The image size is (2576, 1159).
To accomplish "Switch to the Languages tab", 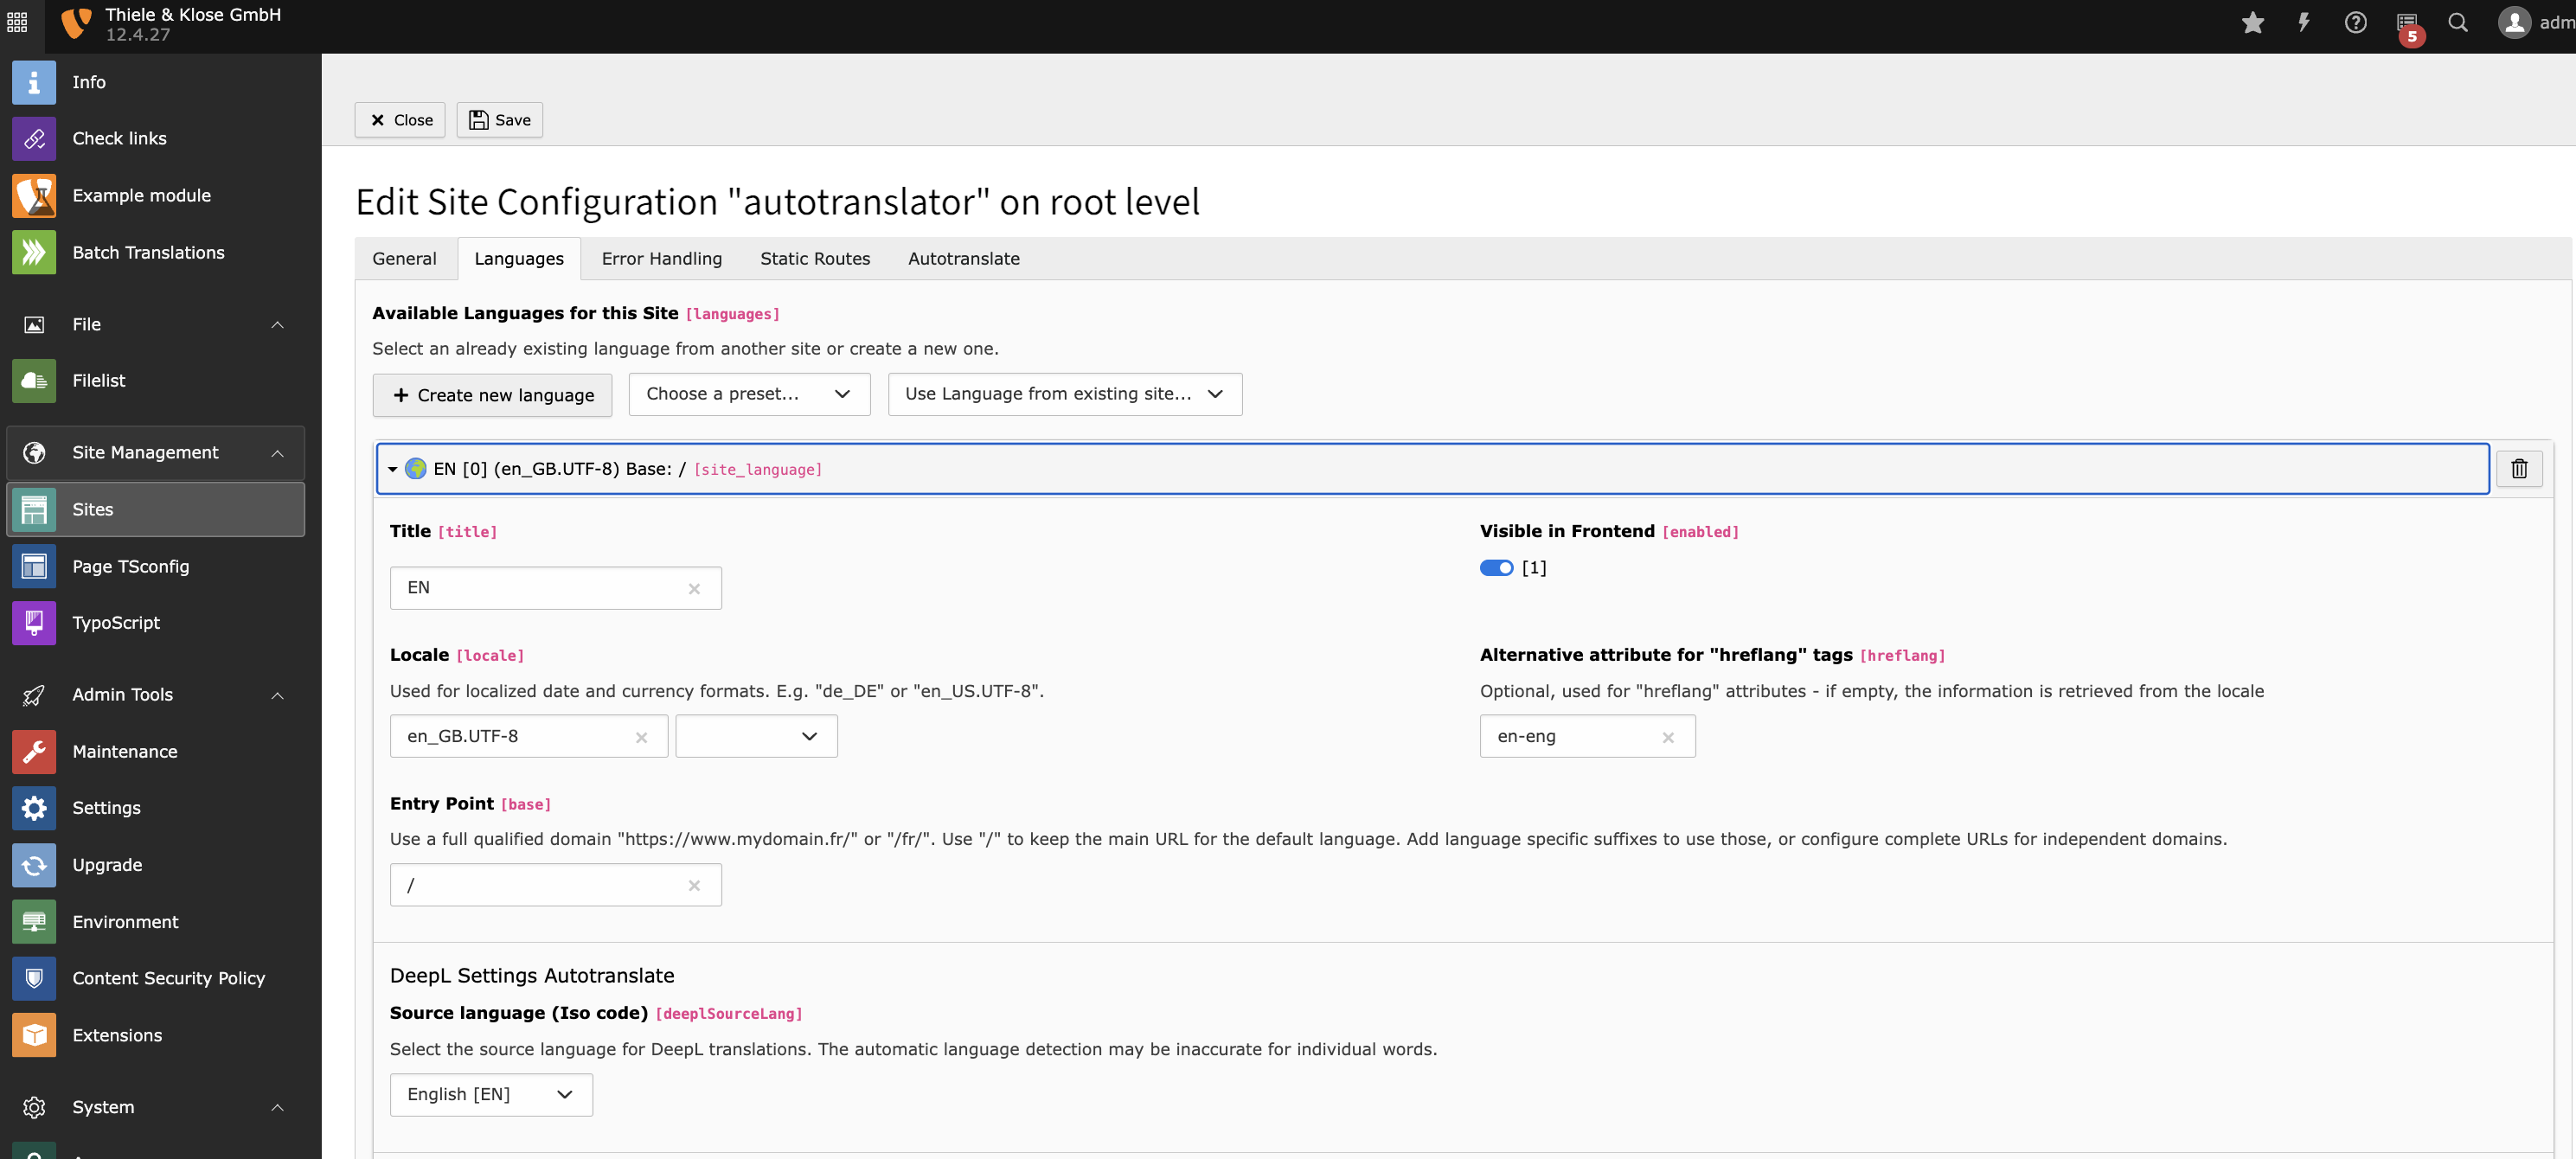I will tap(519, 258).
